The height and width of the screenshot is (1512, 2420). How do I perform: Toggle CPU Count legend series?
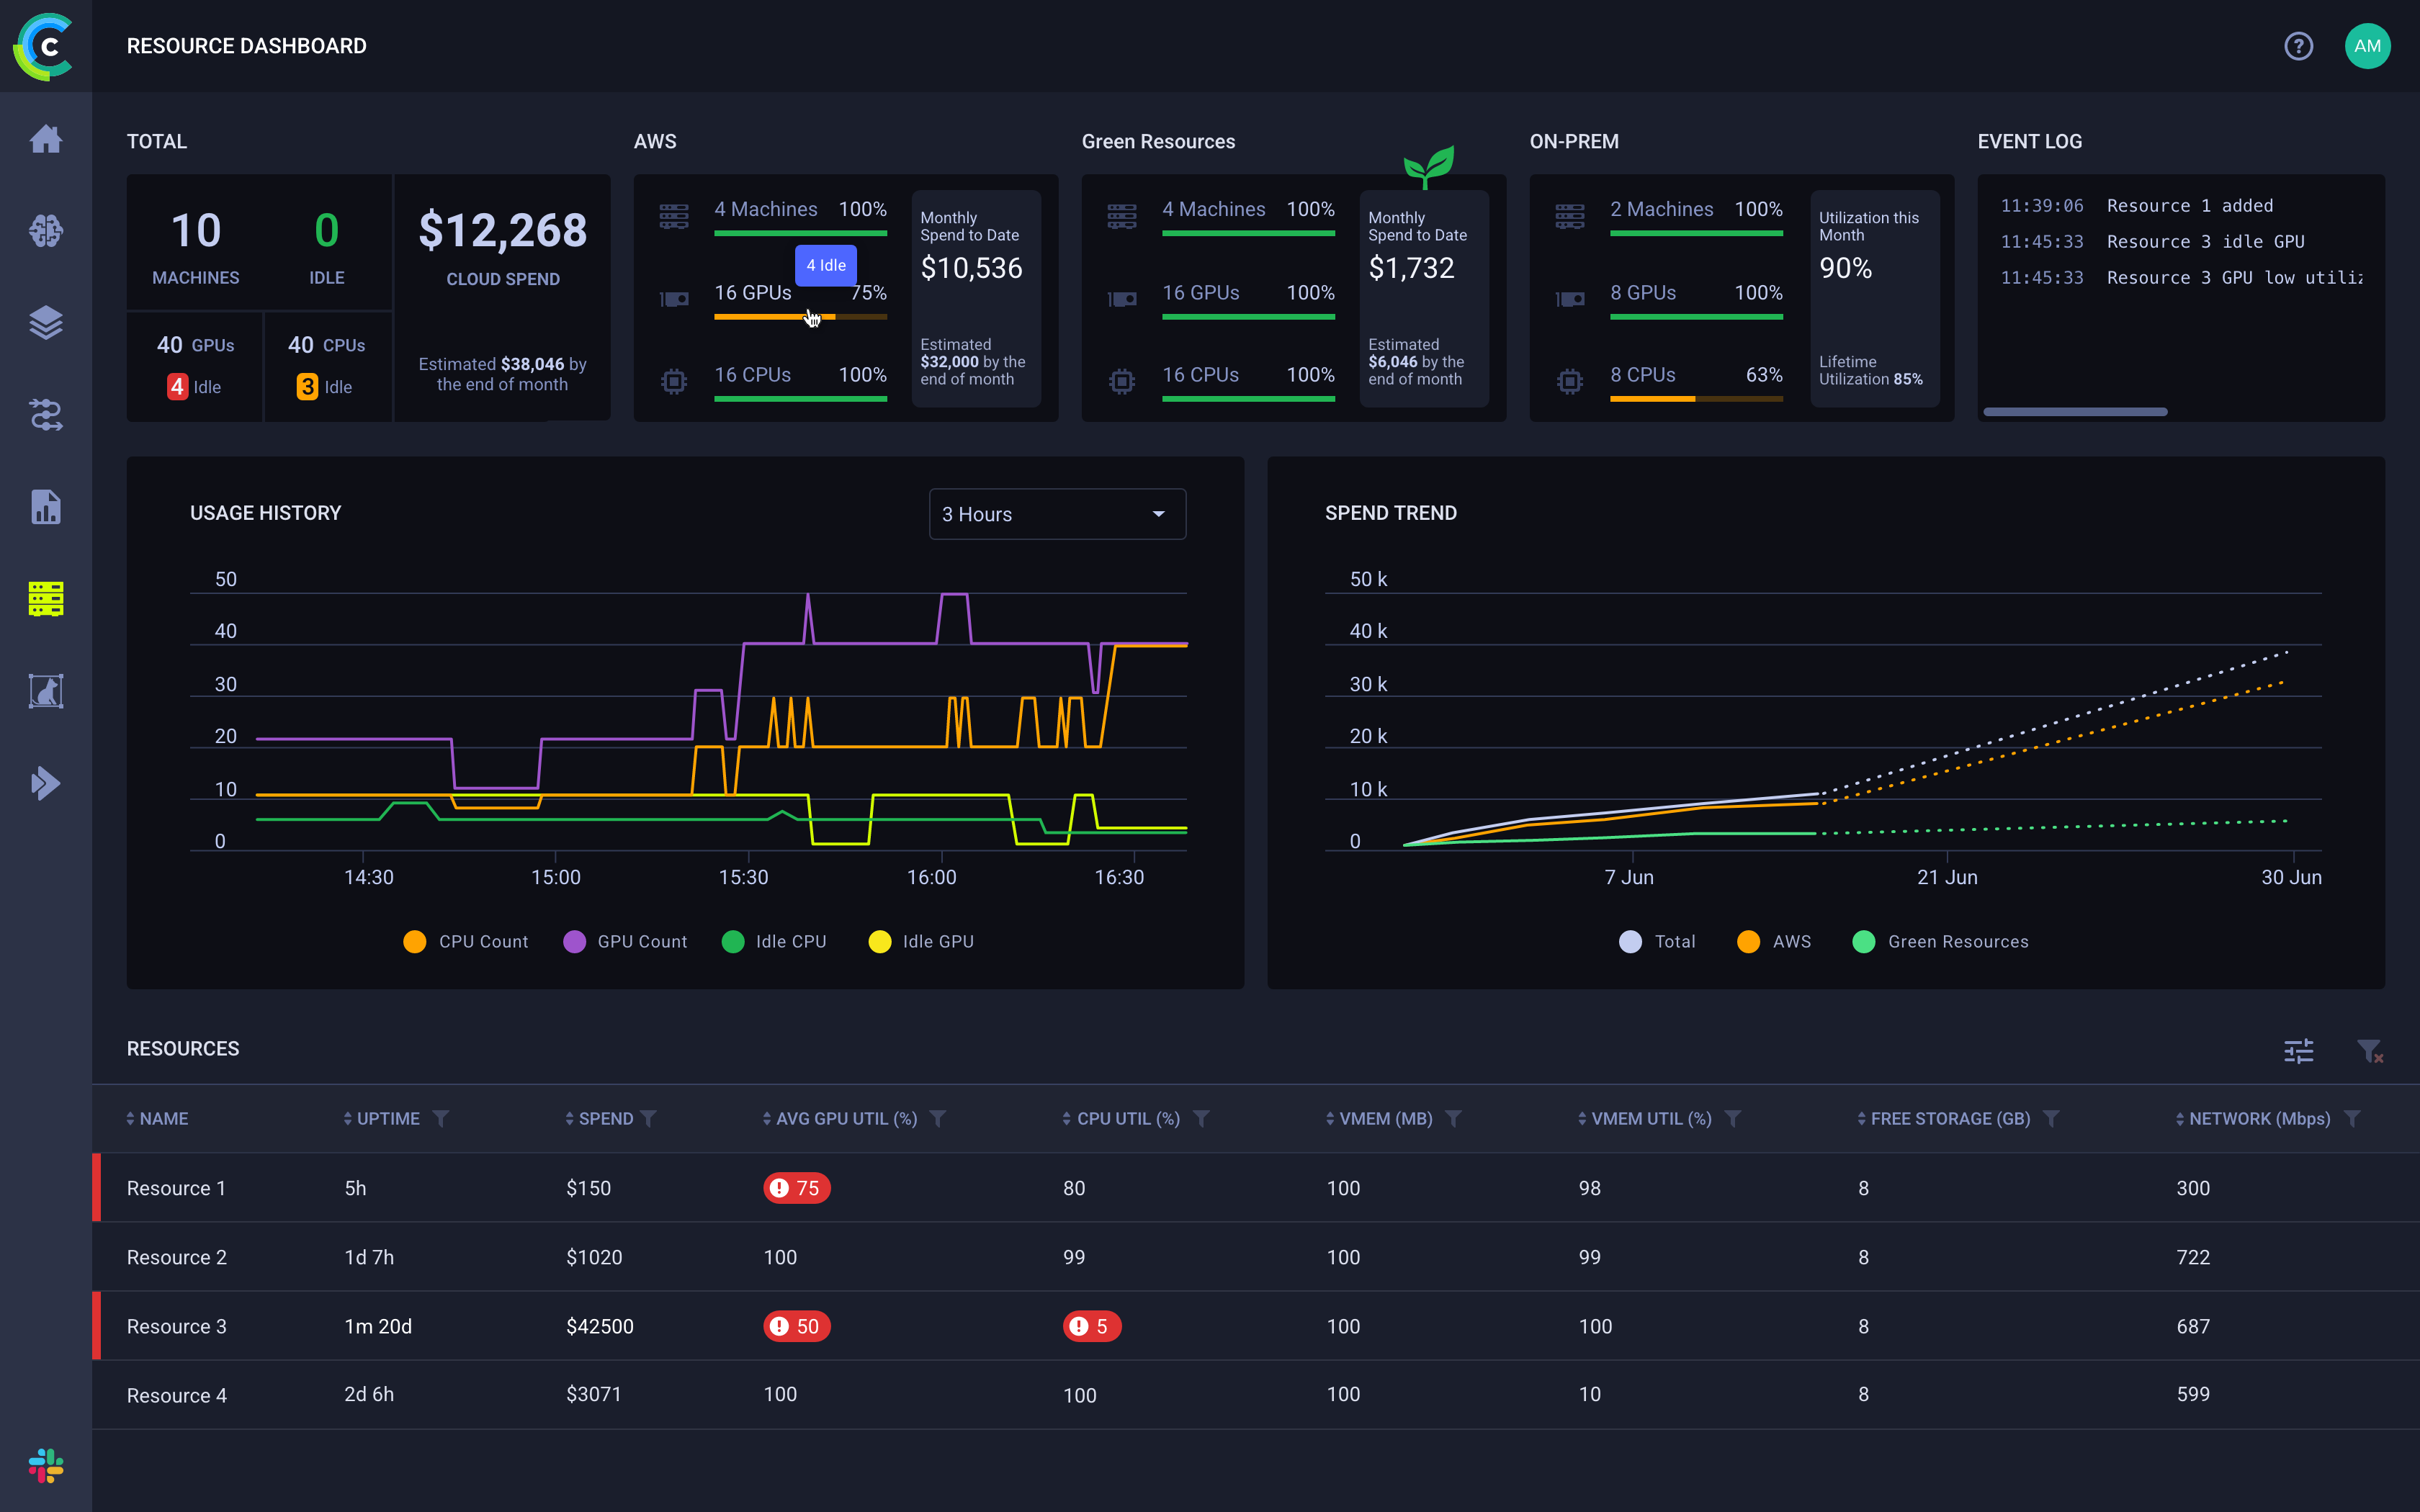[x=465, y=942]
